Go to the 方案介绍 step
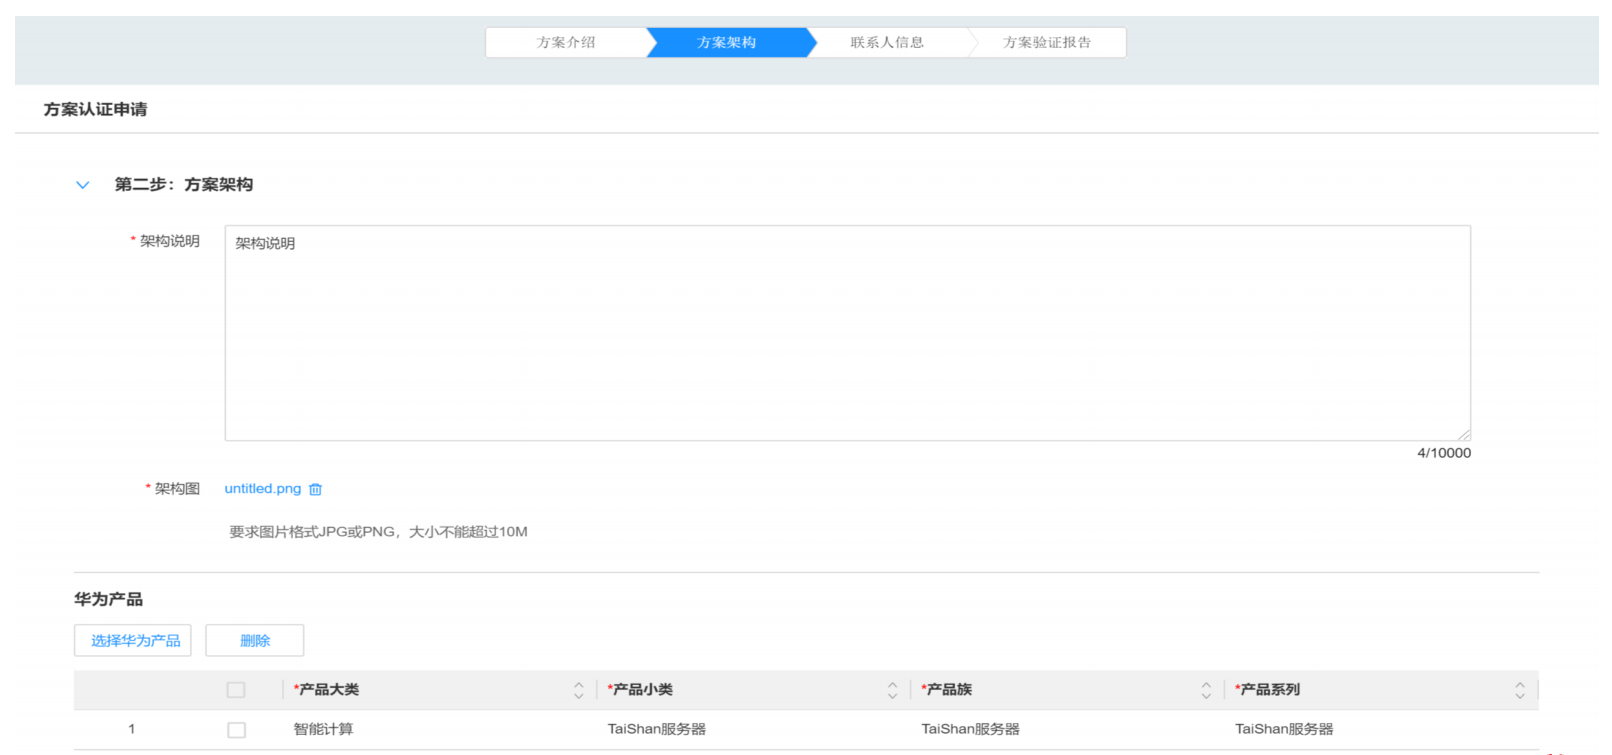 click(566, 42)
